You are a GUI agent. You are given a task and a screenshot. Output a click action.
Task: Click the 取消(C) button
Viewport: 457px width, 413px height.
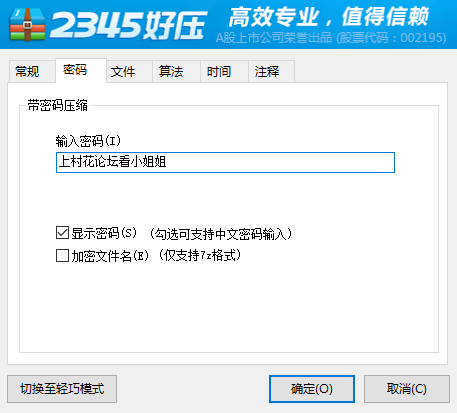407,389
